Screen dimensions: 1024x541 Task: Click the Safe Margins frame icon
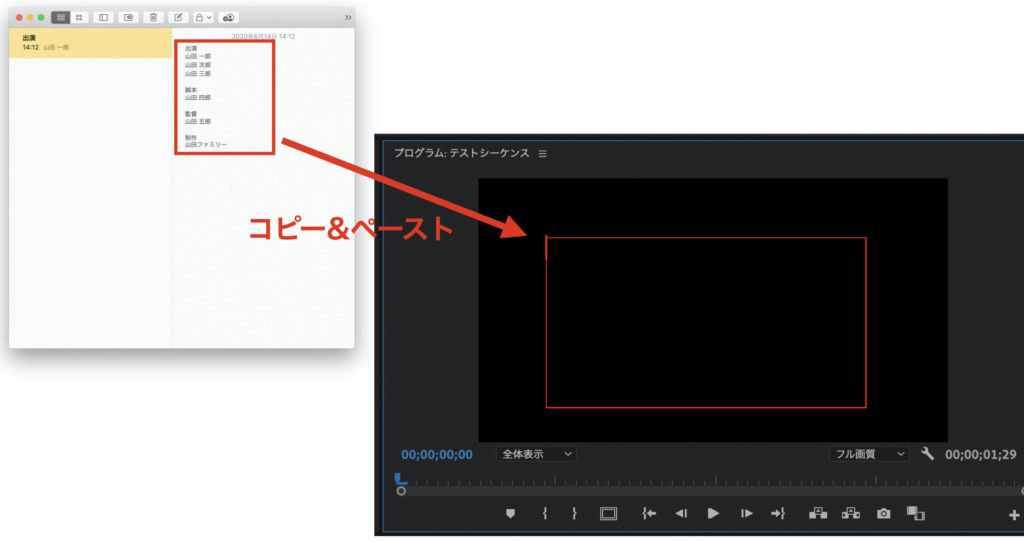pyautogui.click(x=608, y=513)
